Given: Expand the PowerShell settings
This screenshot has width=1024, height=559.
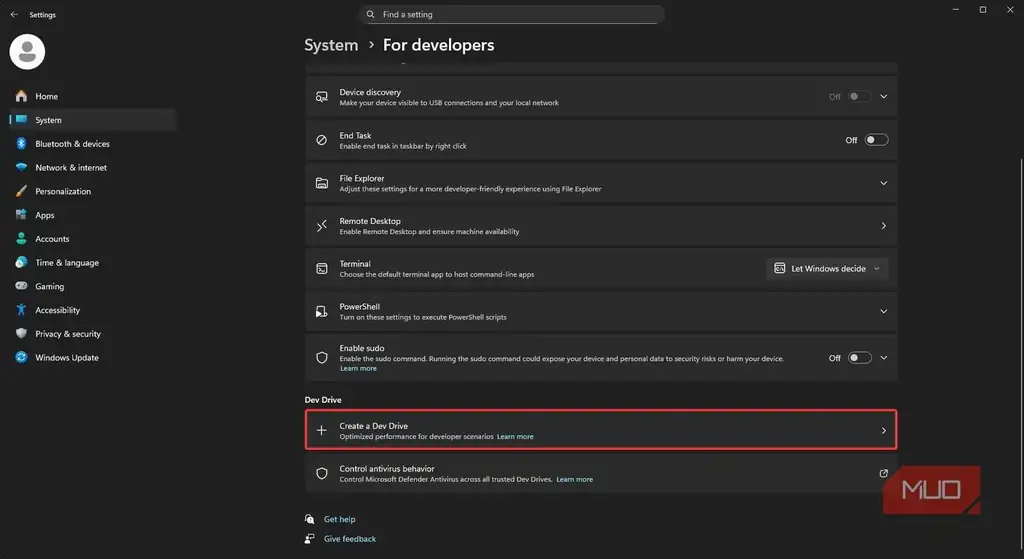Looking at the screenshot, I should click(x=884, y=311).
